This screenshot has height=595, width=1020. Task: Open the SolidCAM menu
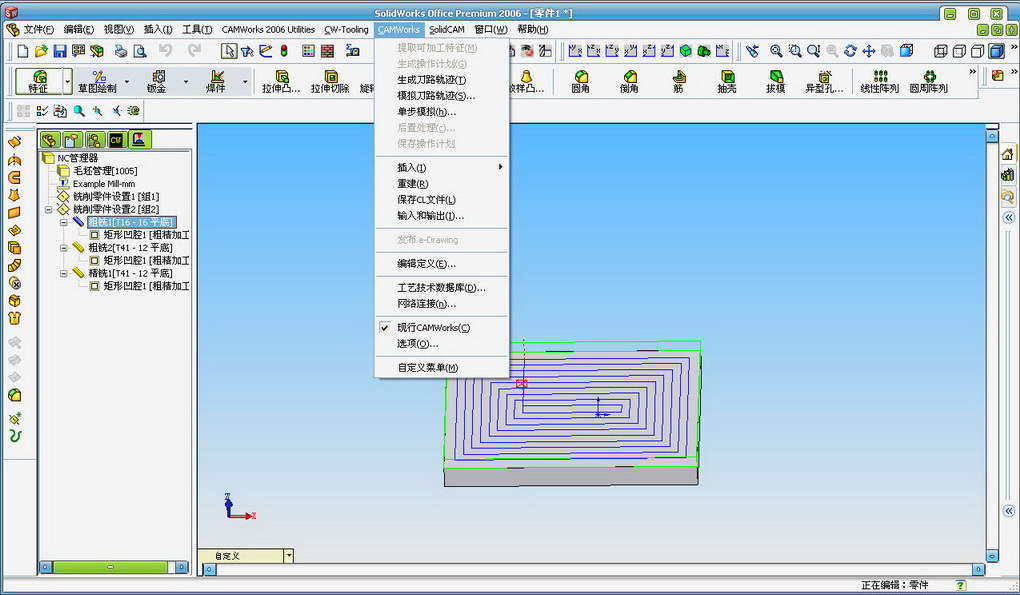(447, 29)
